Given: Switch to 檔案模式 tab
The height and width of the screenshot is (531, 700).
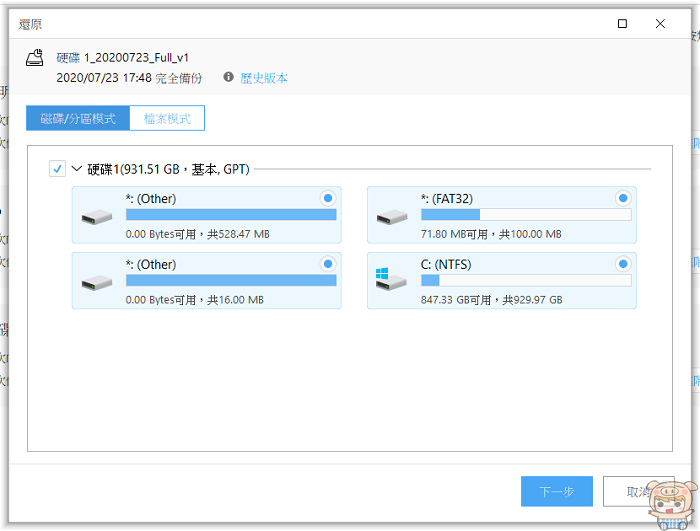Looking at the screenshot, I should point(167,119).
